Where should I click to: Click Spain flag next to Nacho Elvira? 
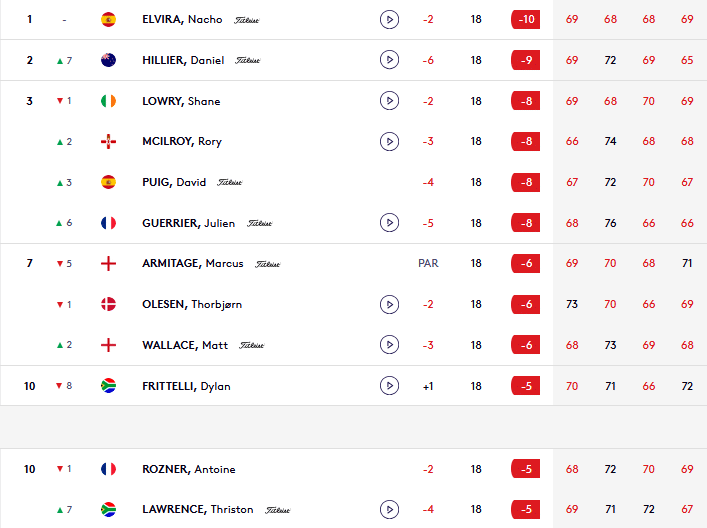[109, 19]
